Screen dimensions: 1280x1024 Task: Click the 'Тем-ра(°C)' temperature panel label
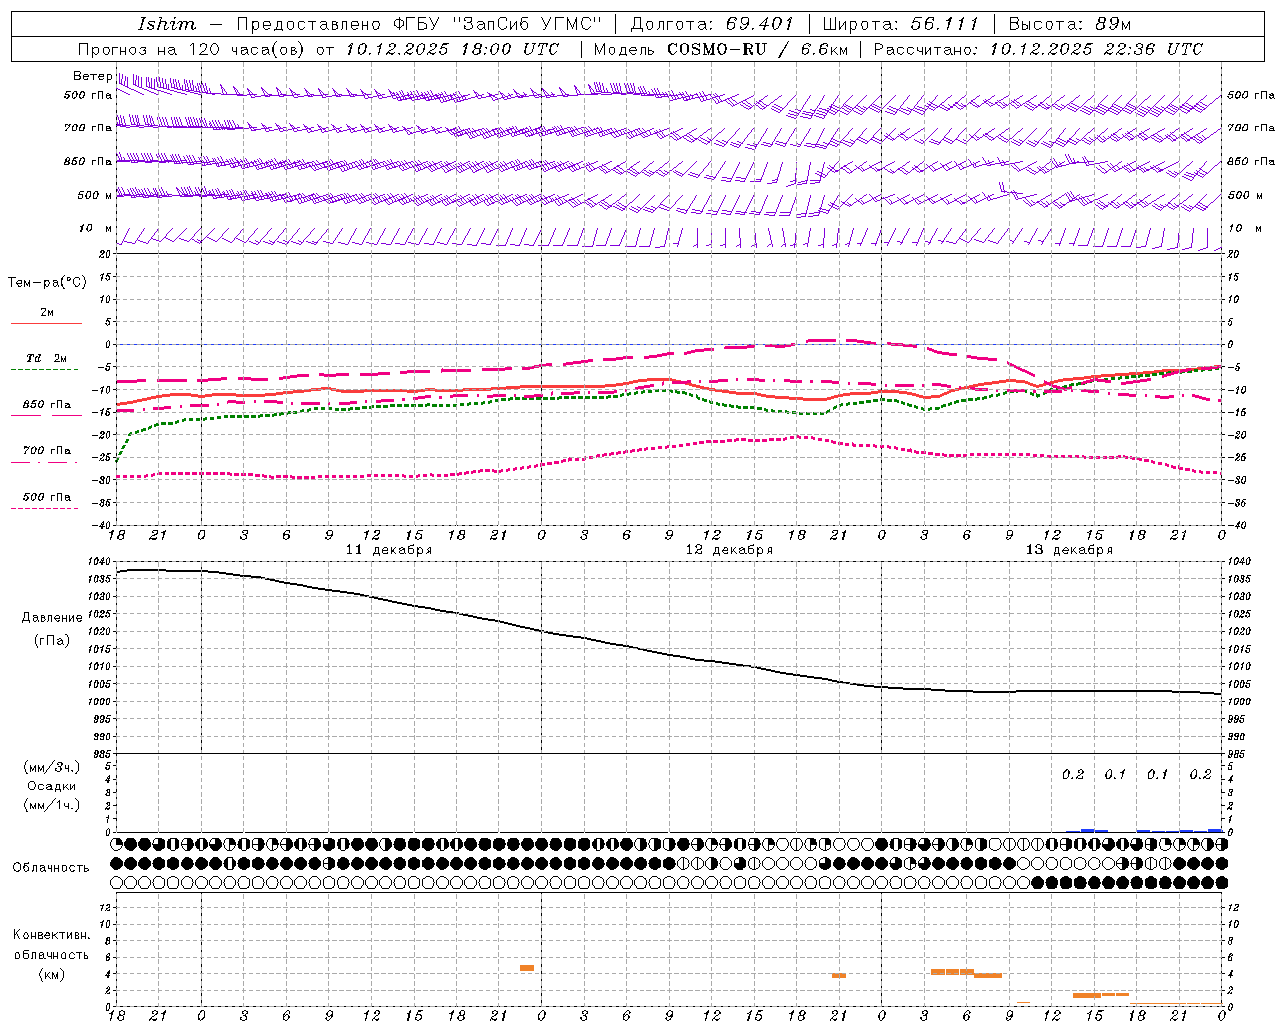(x=47, y=283)
